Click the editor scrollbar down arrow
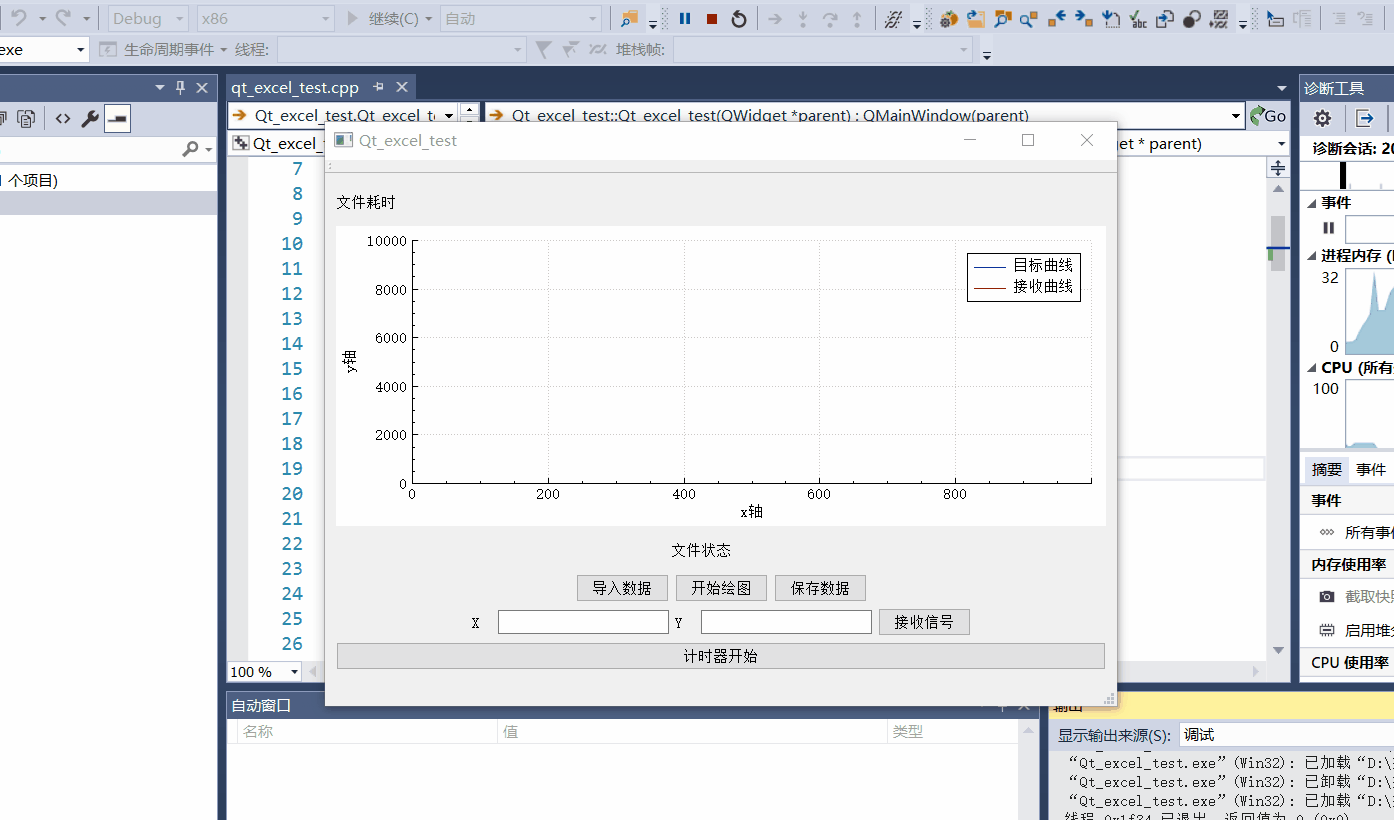The height and width of the screenshot is (820, 1394). point(1278,651)
